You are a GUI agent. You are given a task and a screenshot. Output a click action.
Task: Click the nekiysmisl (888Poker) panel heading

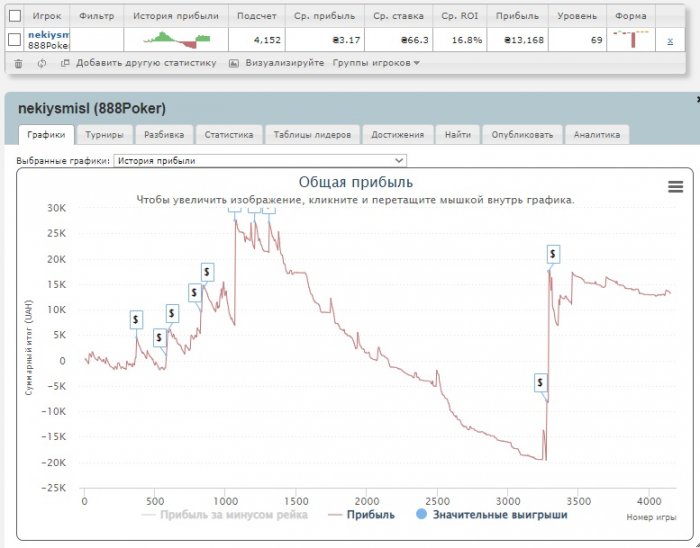pyautogui.click(x=92, y=108)
